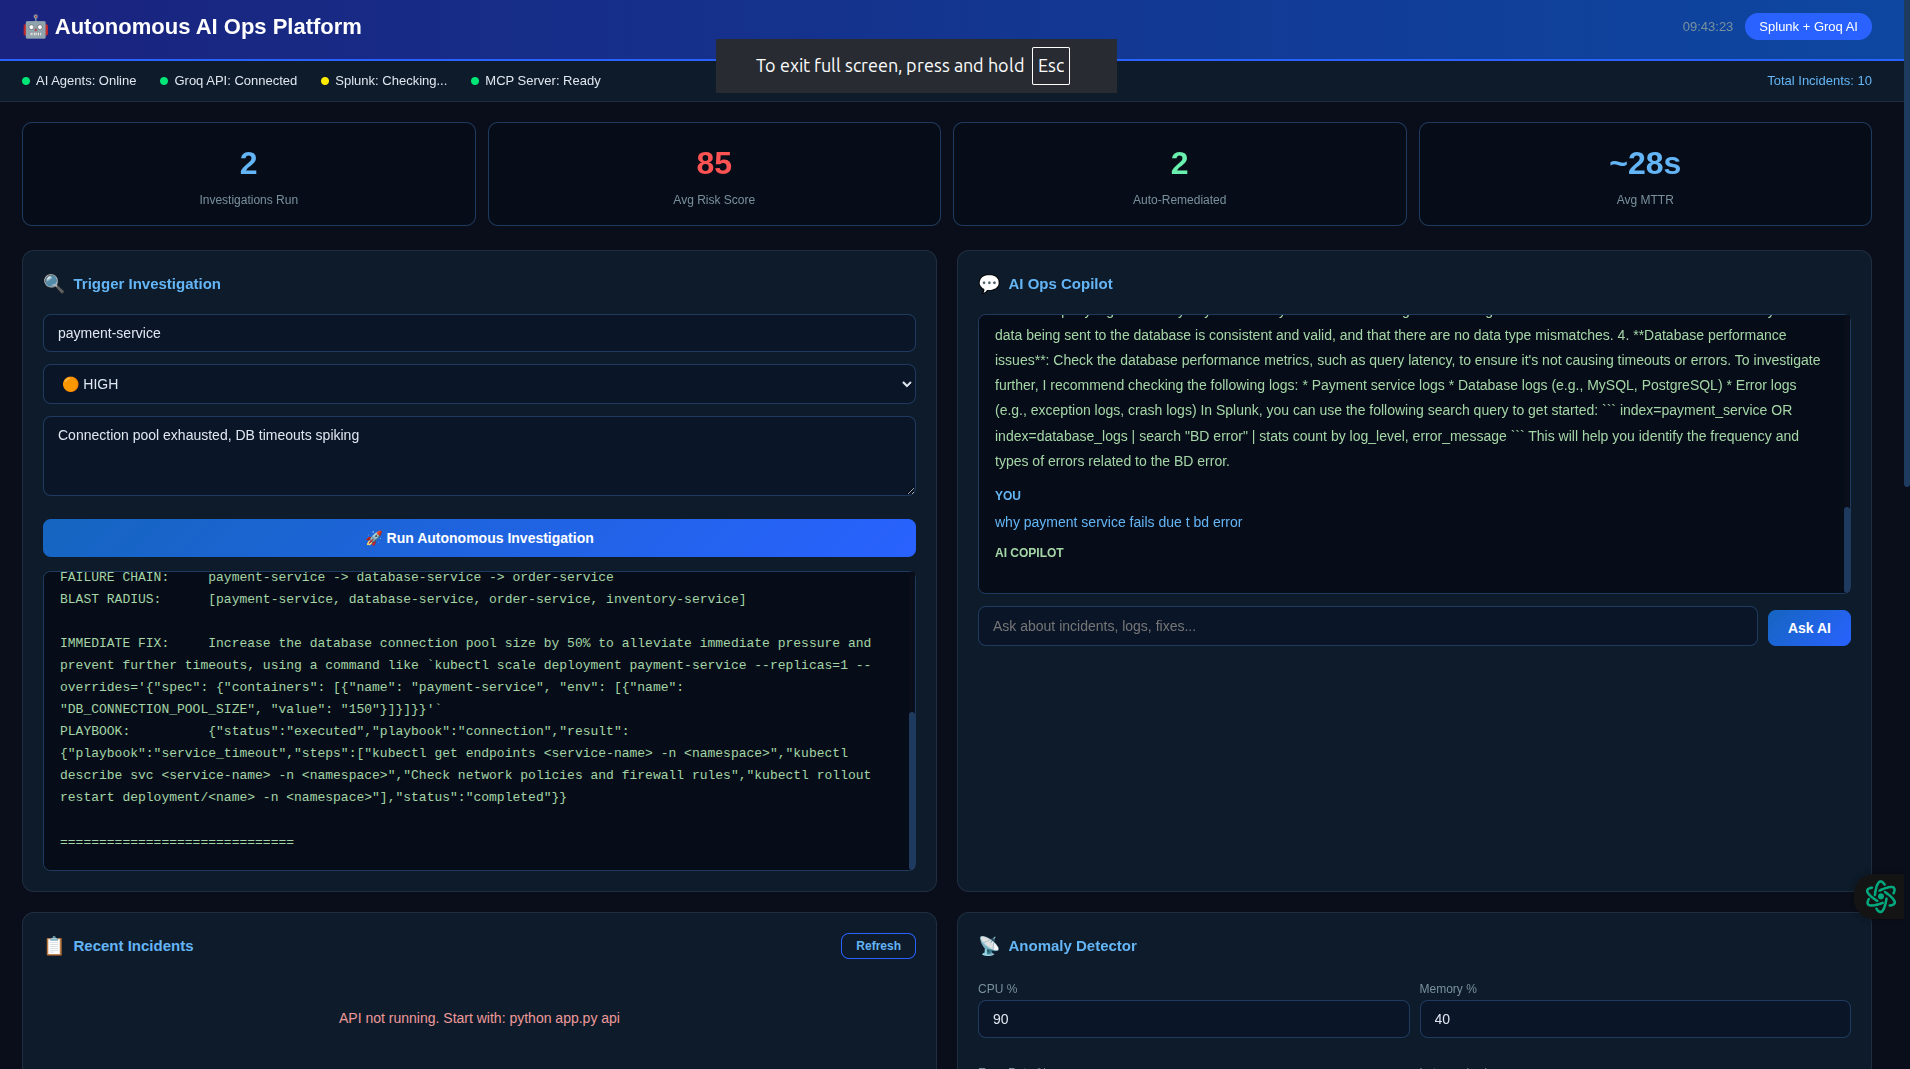Click the Memory % input field
Image resolution: width=1910 pixels, height=1069 pixels.
[x=1635, y=1019]
